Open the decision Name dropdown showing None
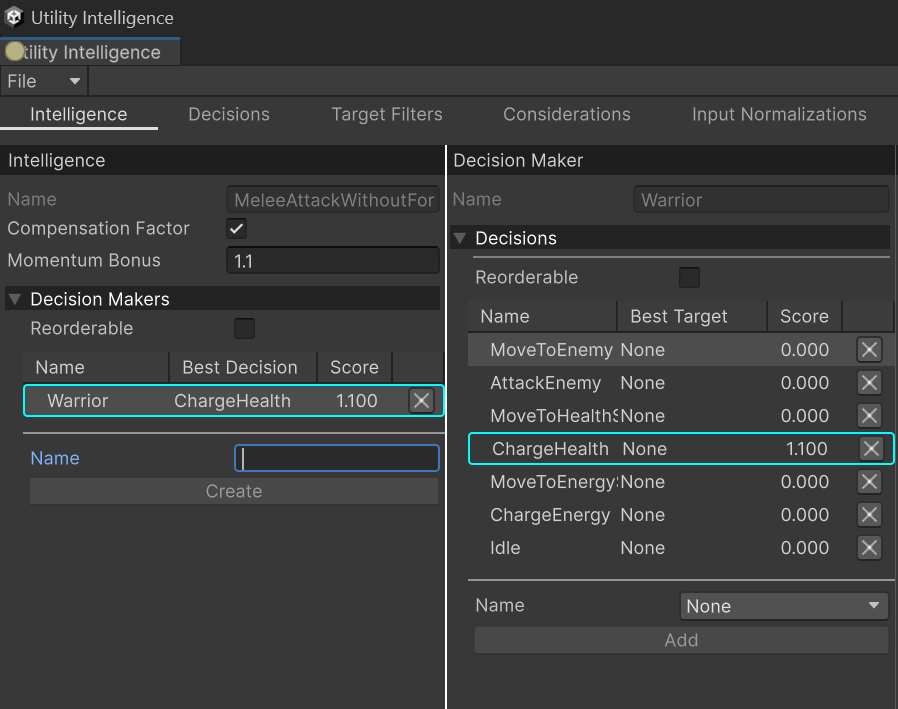 pos(784,606)
